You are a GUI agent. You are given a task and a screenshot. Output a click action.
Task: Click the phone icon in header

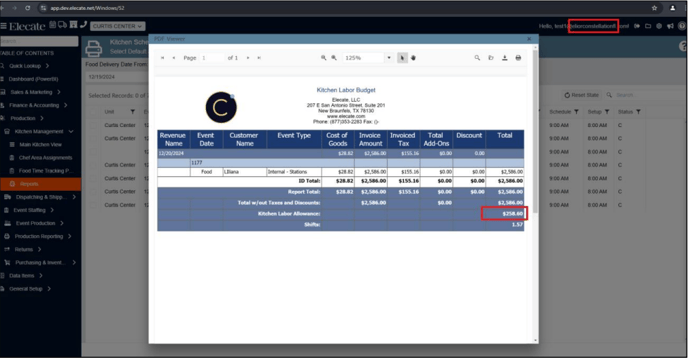83,25
